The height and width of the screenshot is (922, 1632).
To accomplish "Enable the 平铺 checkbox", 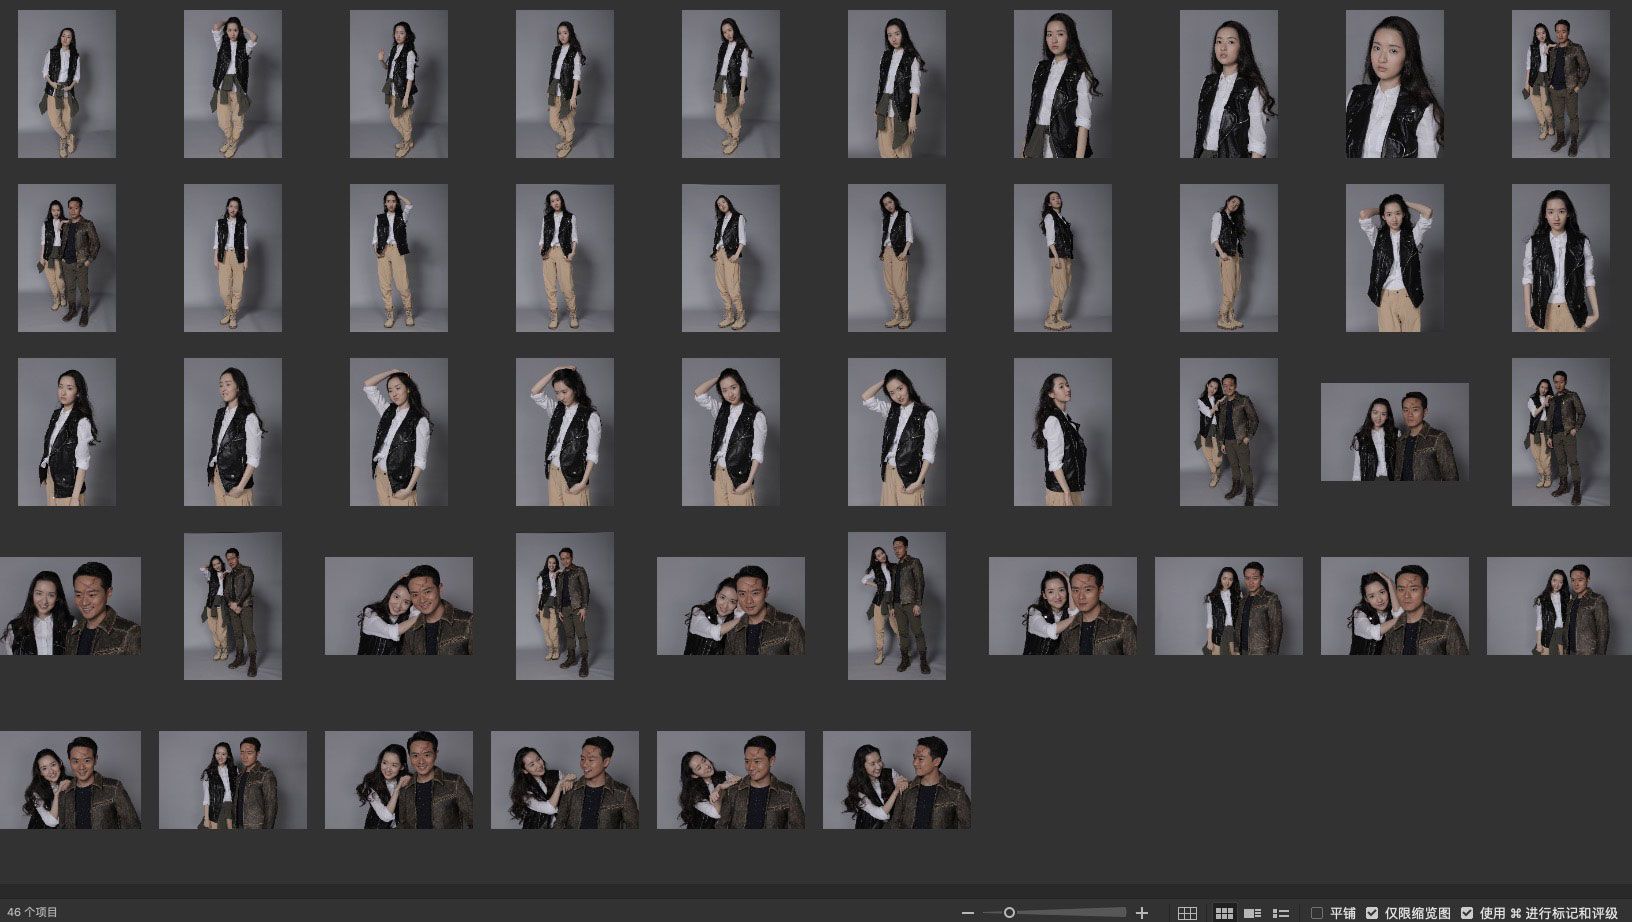I will 1317,913.
